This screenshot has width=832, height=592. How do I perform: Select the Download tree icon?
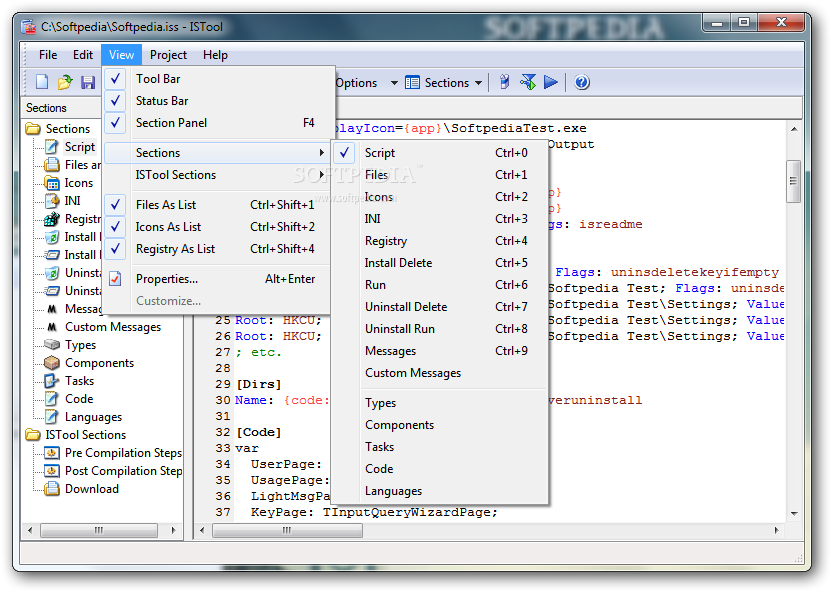(51, 489)
